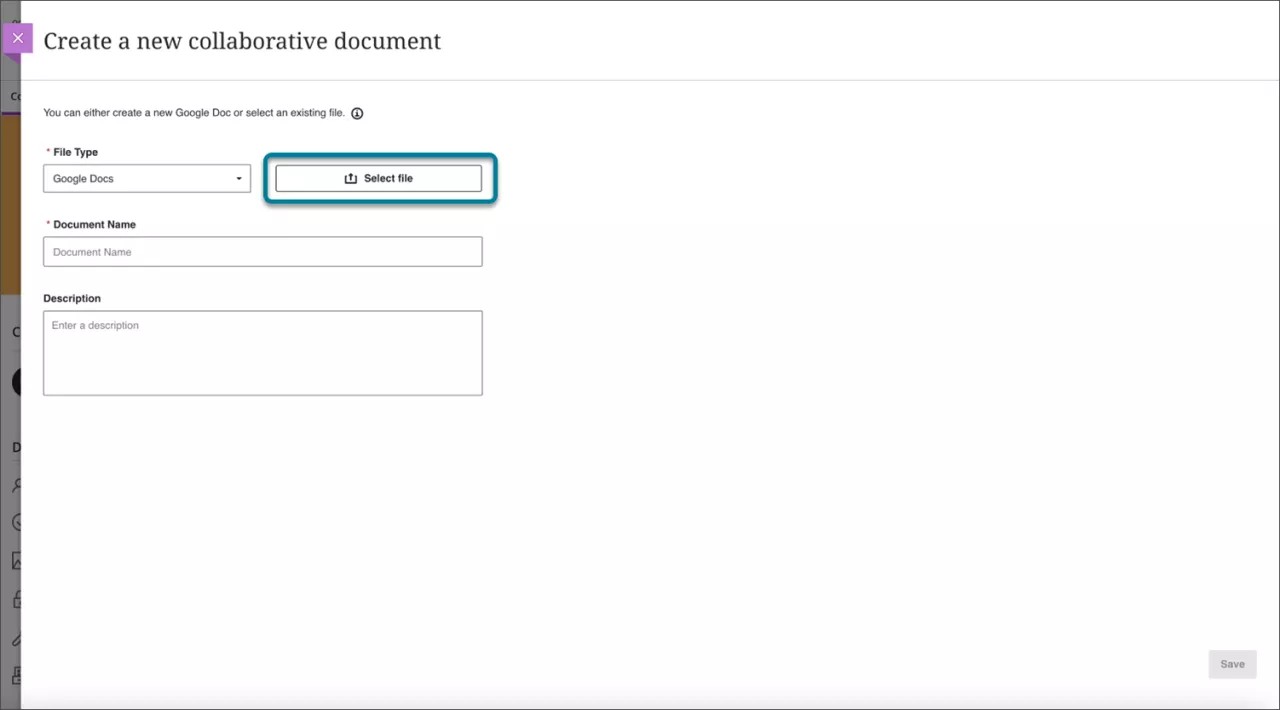Select the pencil icon in the left sidebar
Screen dimensions: 1280x710
tap(16, 638)
